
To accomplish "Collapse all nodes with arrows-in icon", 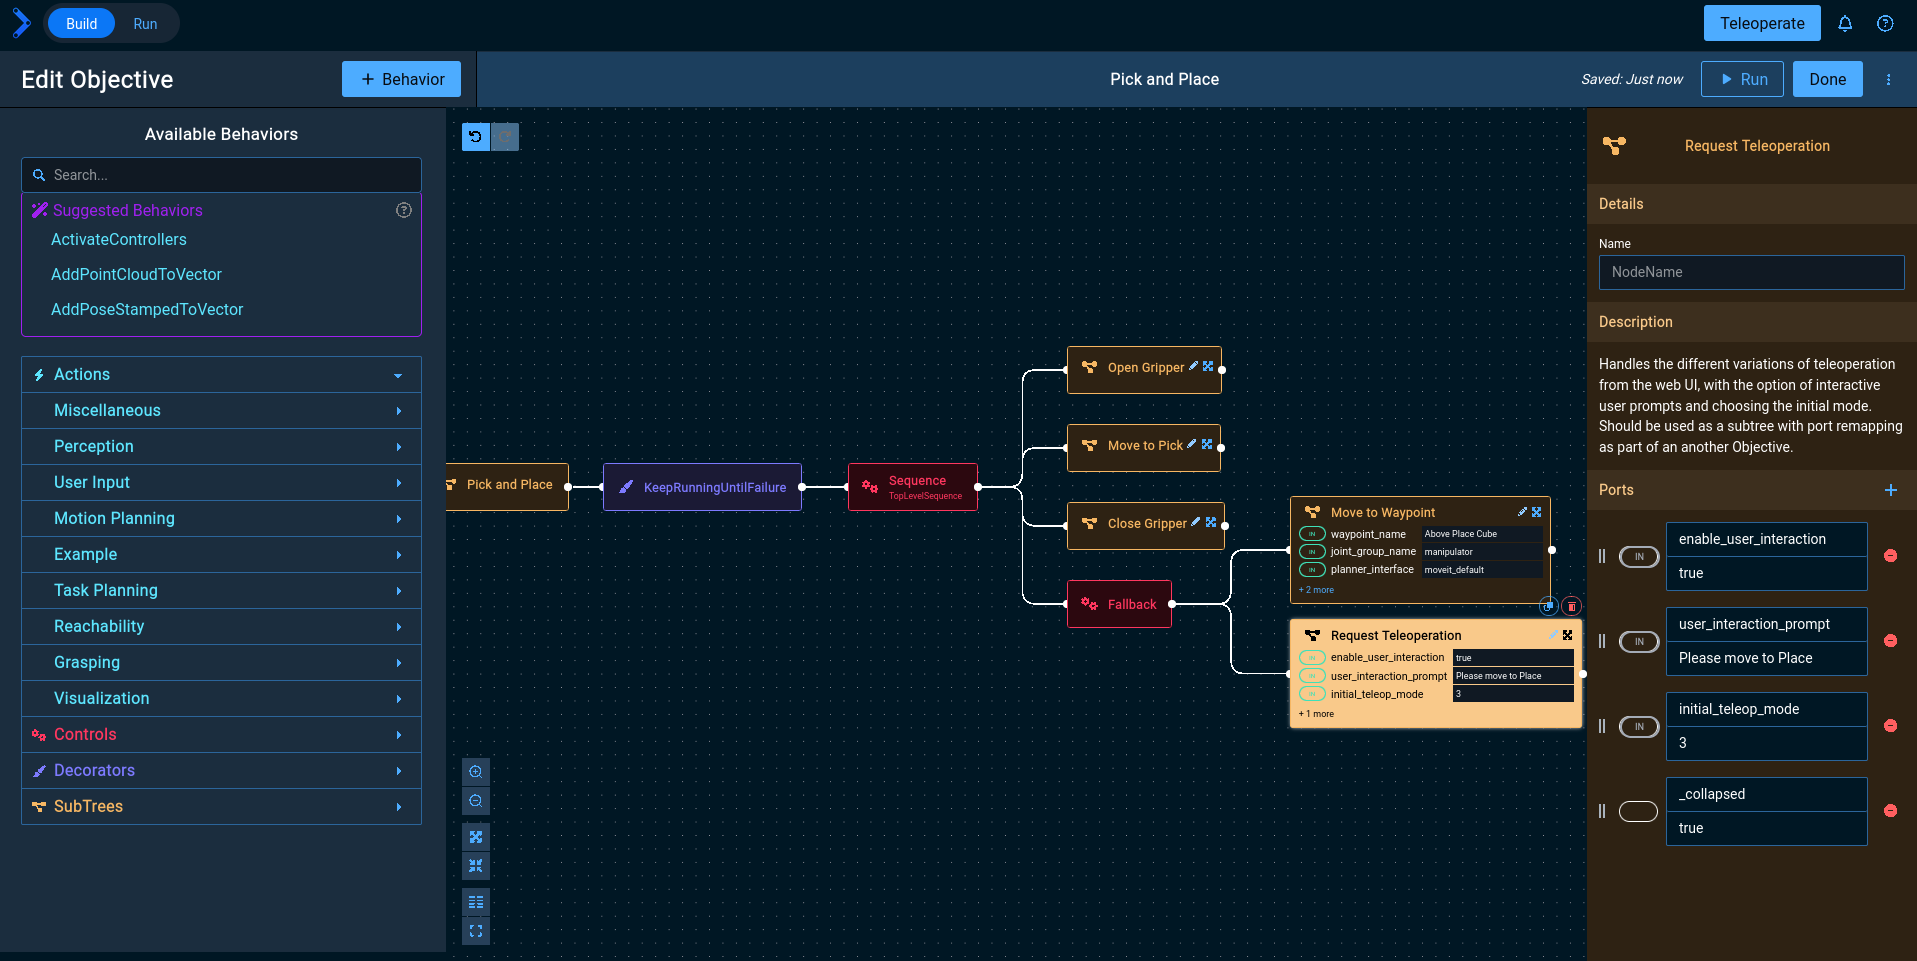I will point(476,866).
